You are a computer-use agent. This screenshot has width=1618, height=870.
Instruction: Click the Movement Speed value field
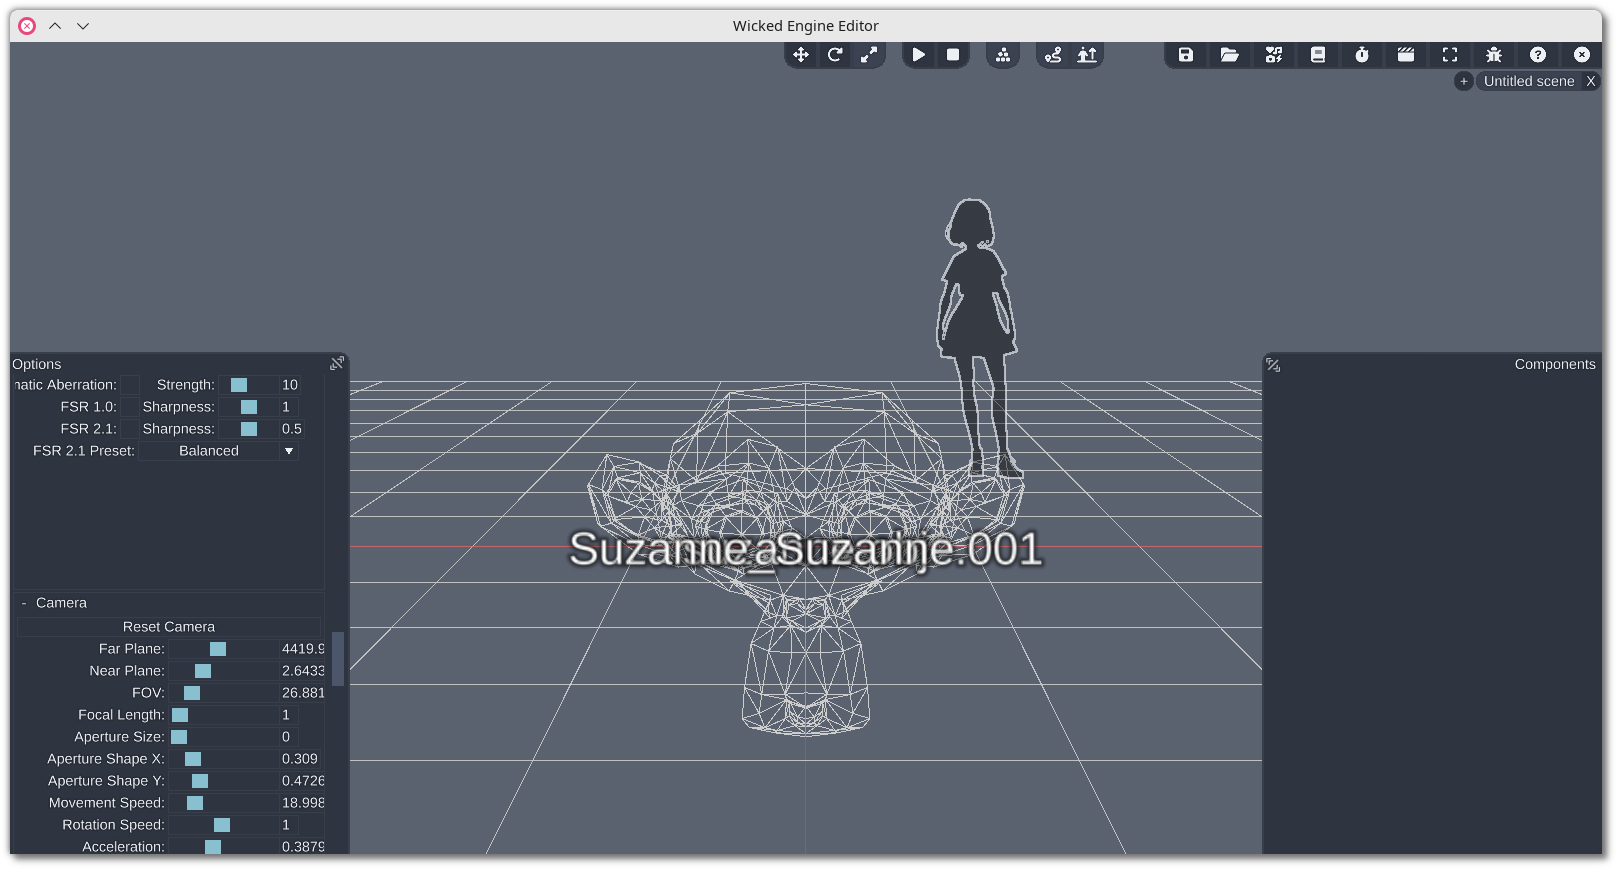point(302,803)
